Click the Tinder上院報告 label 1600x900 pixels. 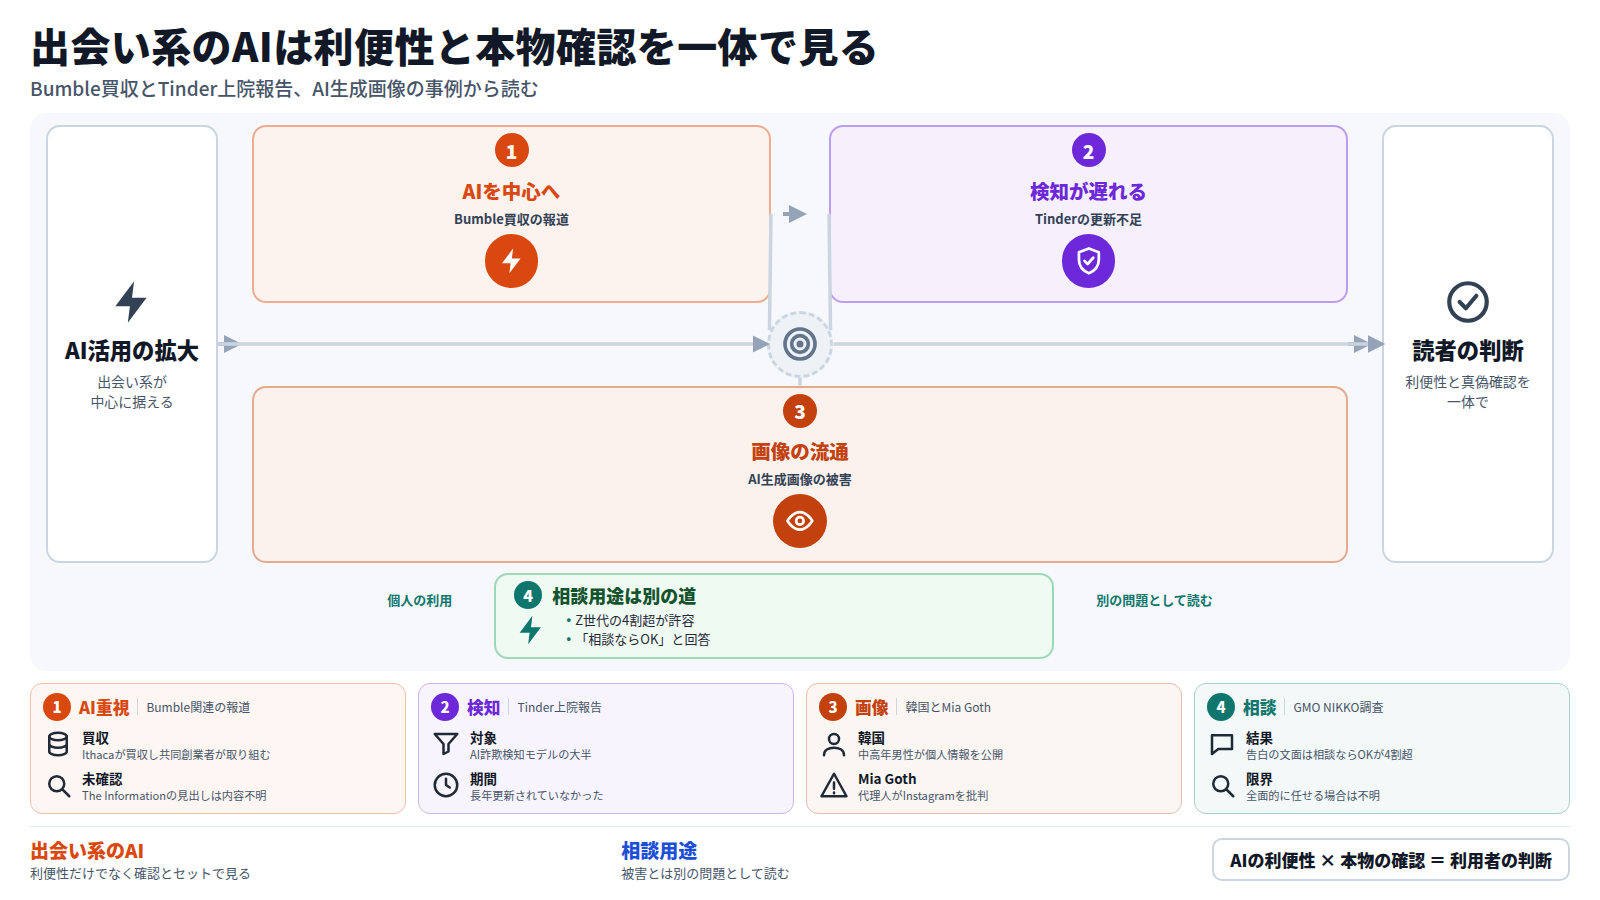pyautogui.click(x=560, y=707)
